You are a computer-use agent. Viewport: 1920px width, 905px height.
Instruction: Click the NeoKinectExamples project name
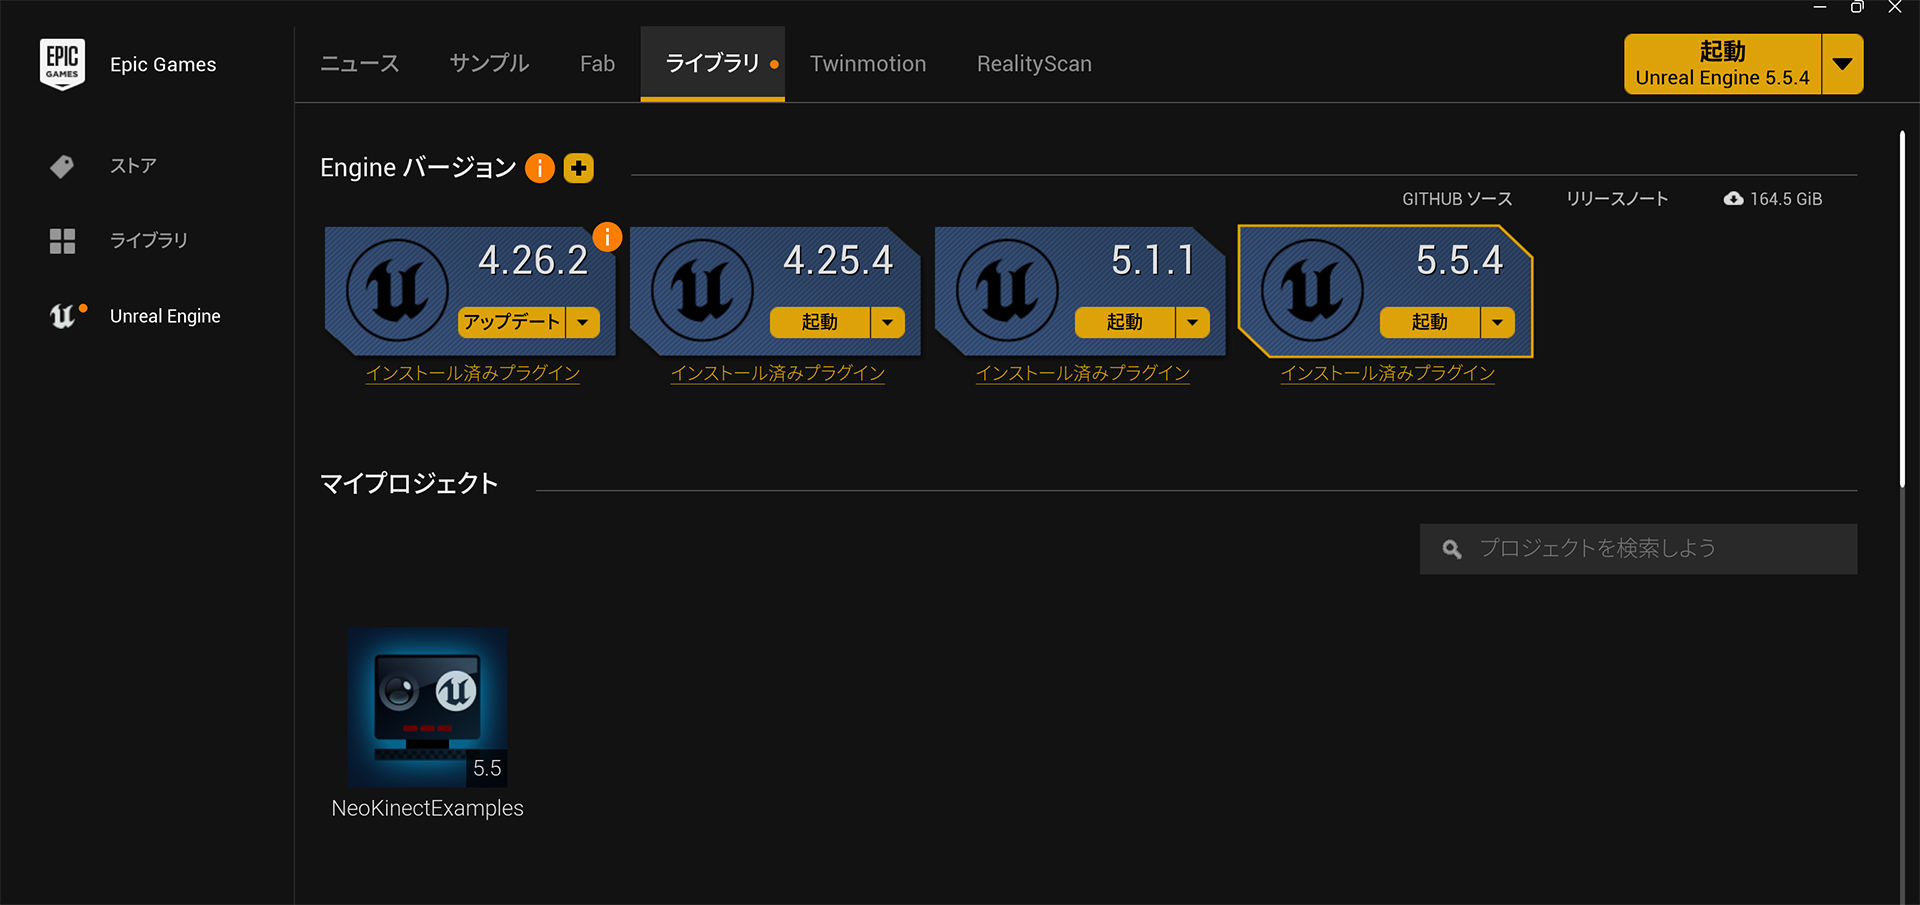[x=427, y=808]
